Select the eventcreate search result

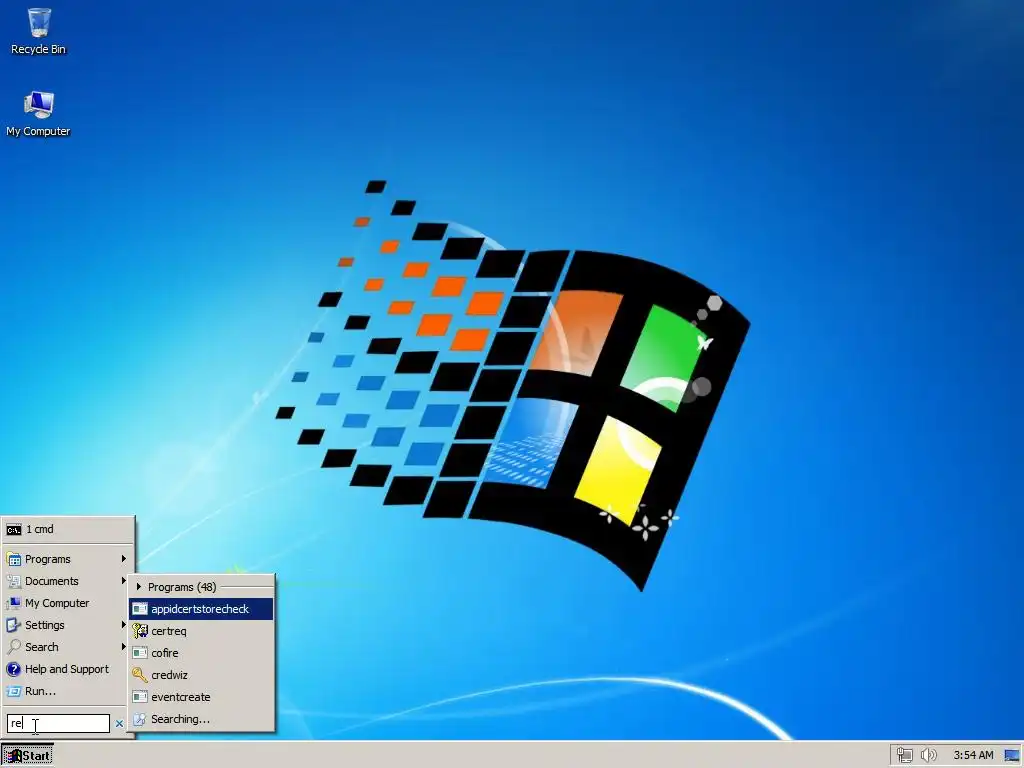pos(201,697)
